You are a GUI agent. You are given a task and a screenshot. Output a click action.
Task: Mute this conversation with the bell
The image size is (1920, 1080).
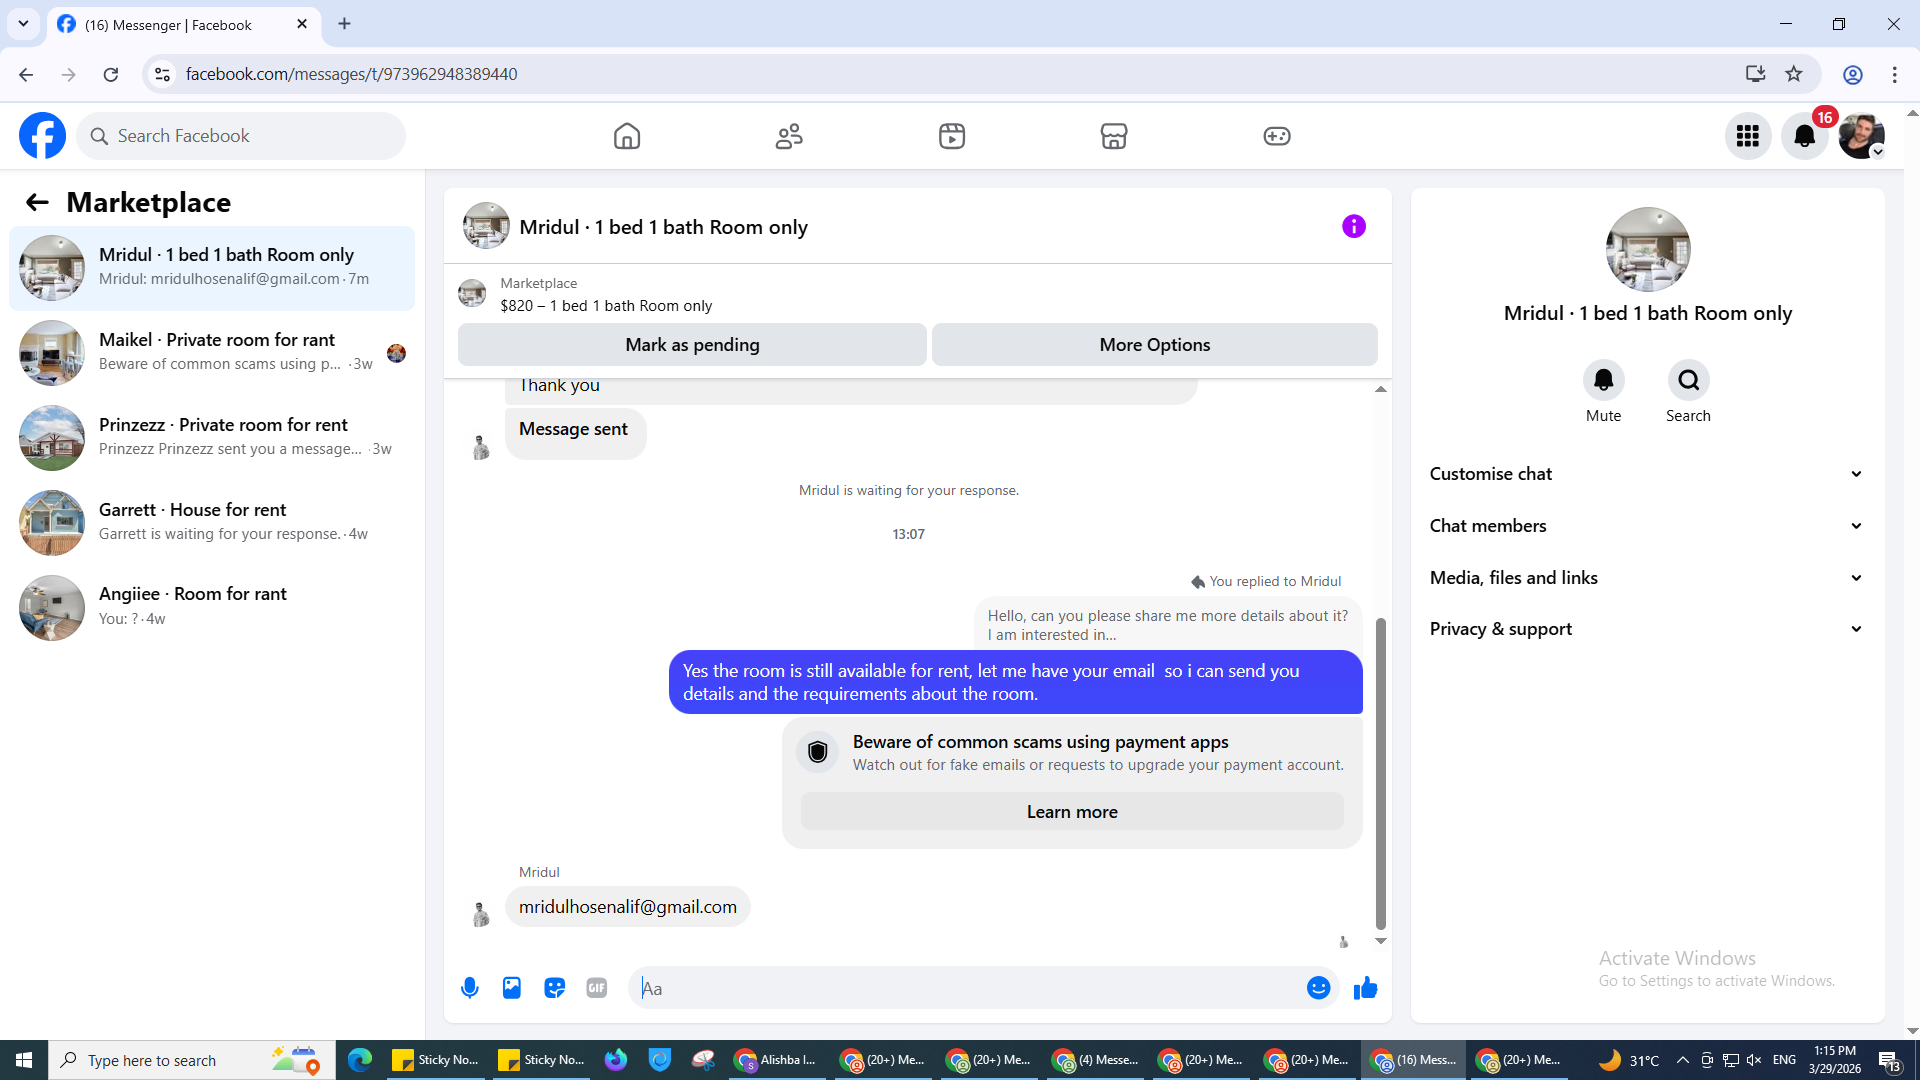(x=1603, y=380)
